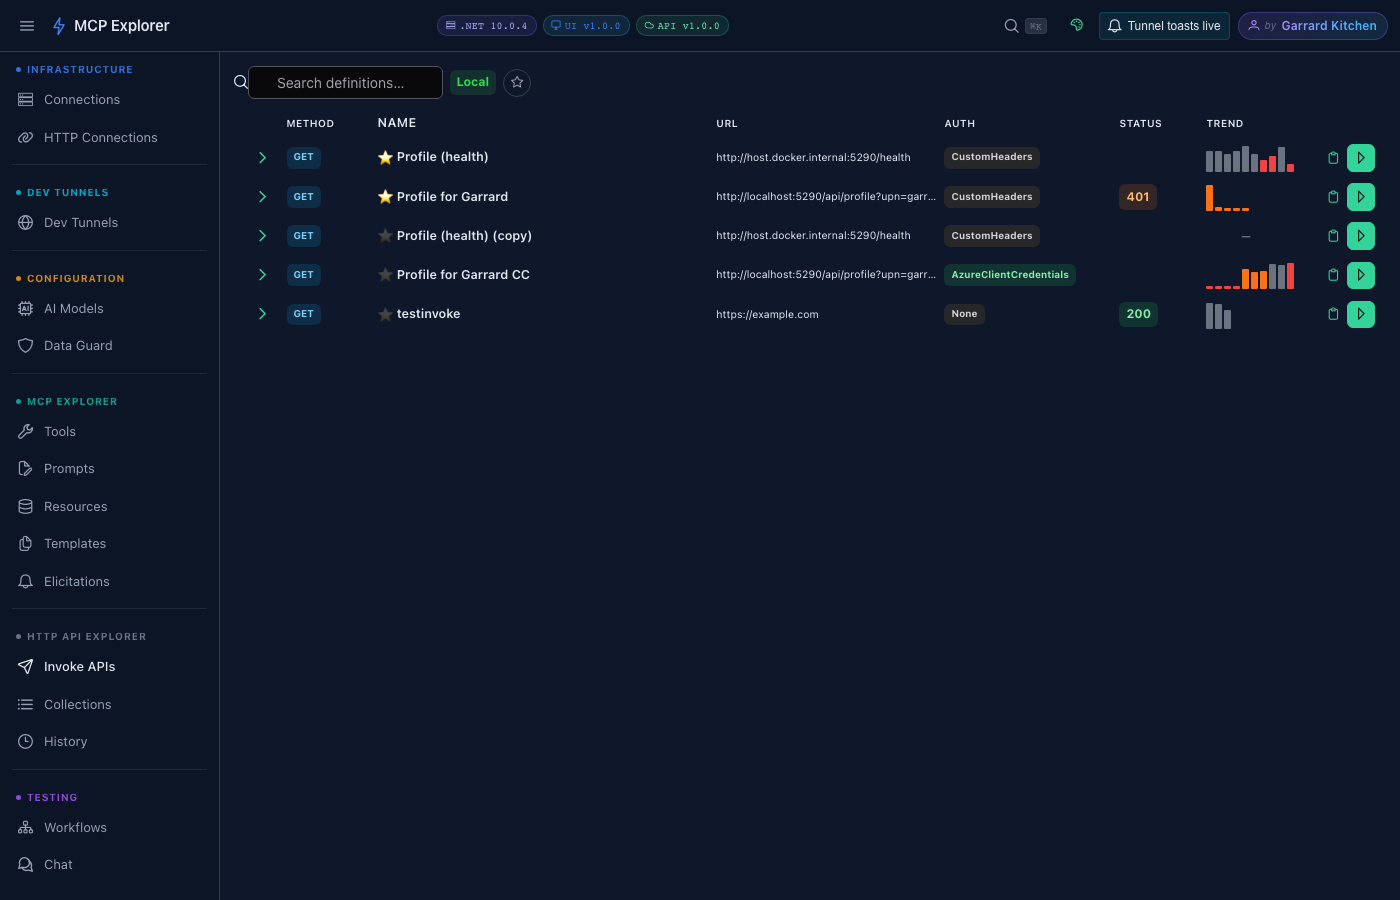The height and width of the screenshot is (900, 1400).
Task: Open Garrard Kitchen user profile button
Action: pyautogui.click(x=1312, y=26)
